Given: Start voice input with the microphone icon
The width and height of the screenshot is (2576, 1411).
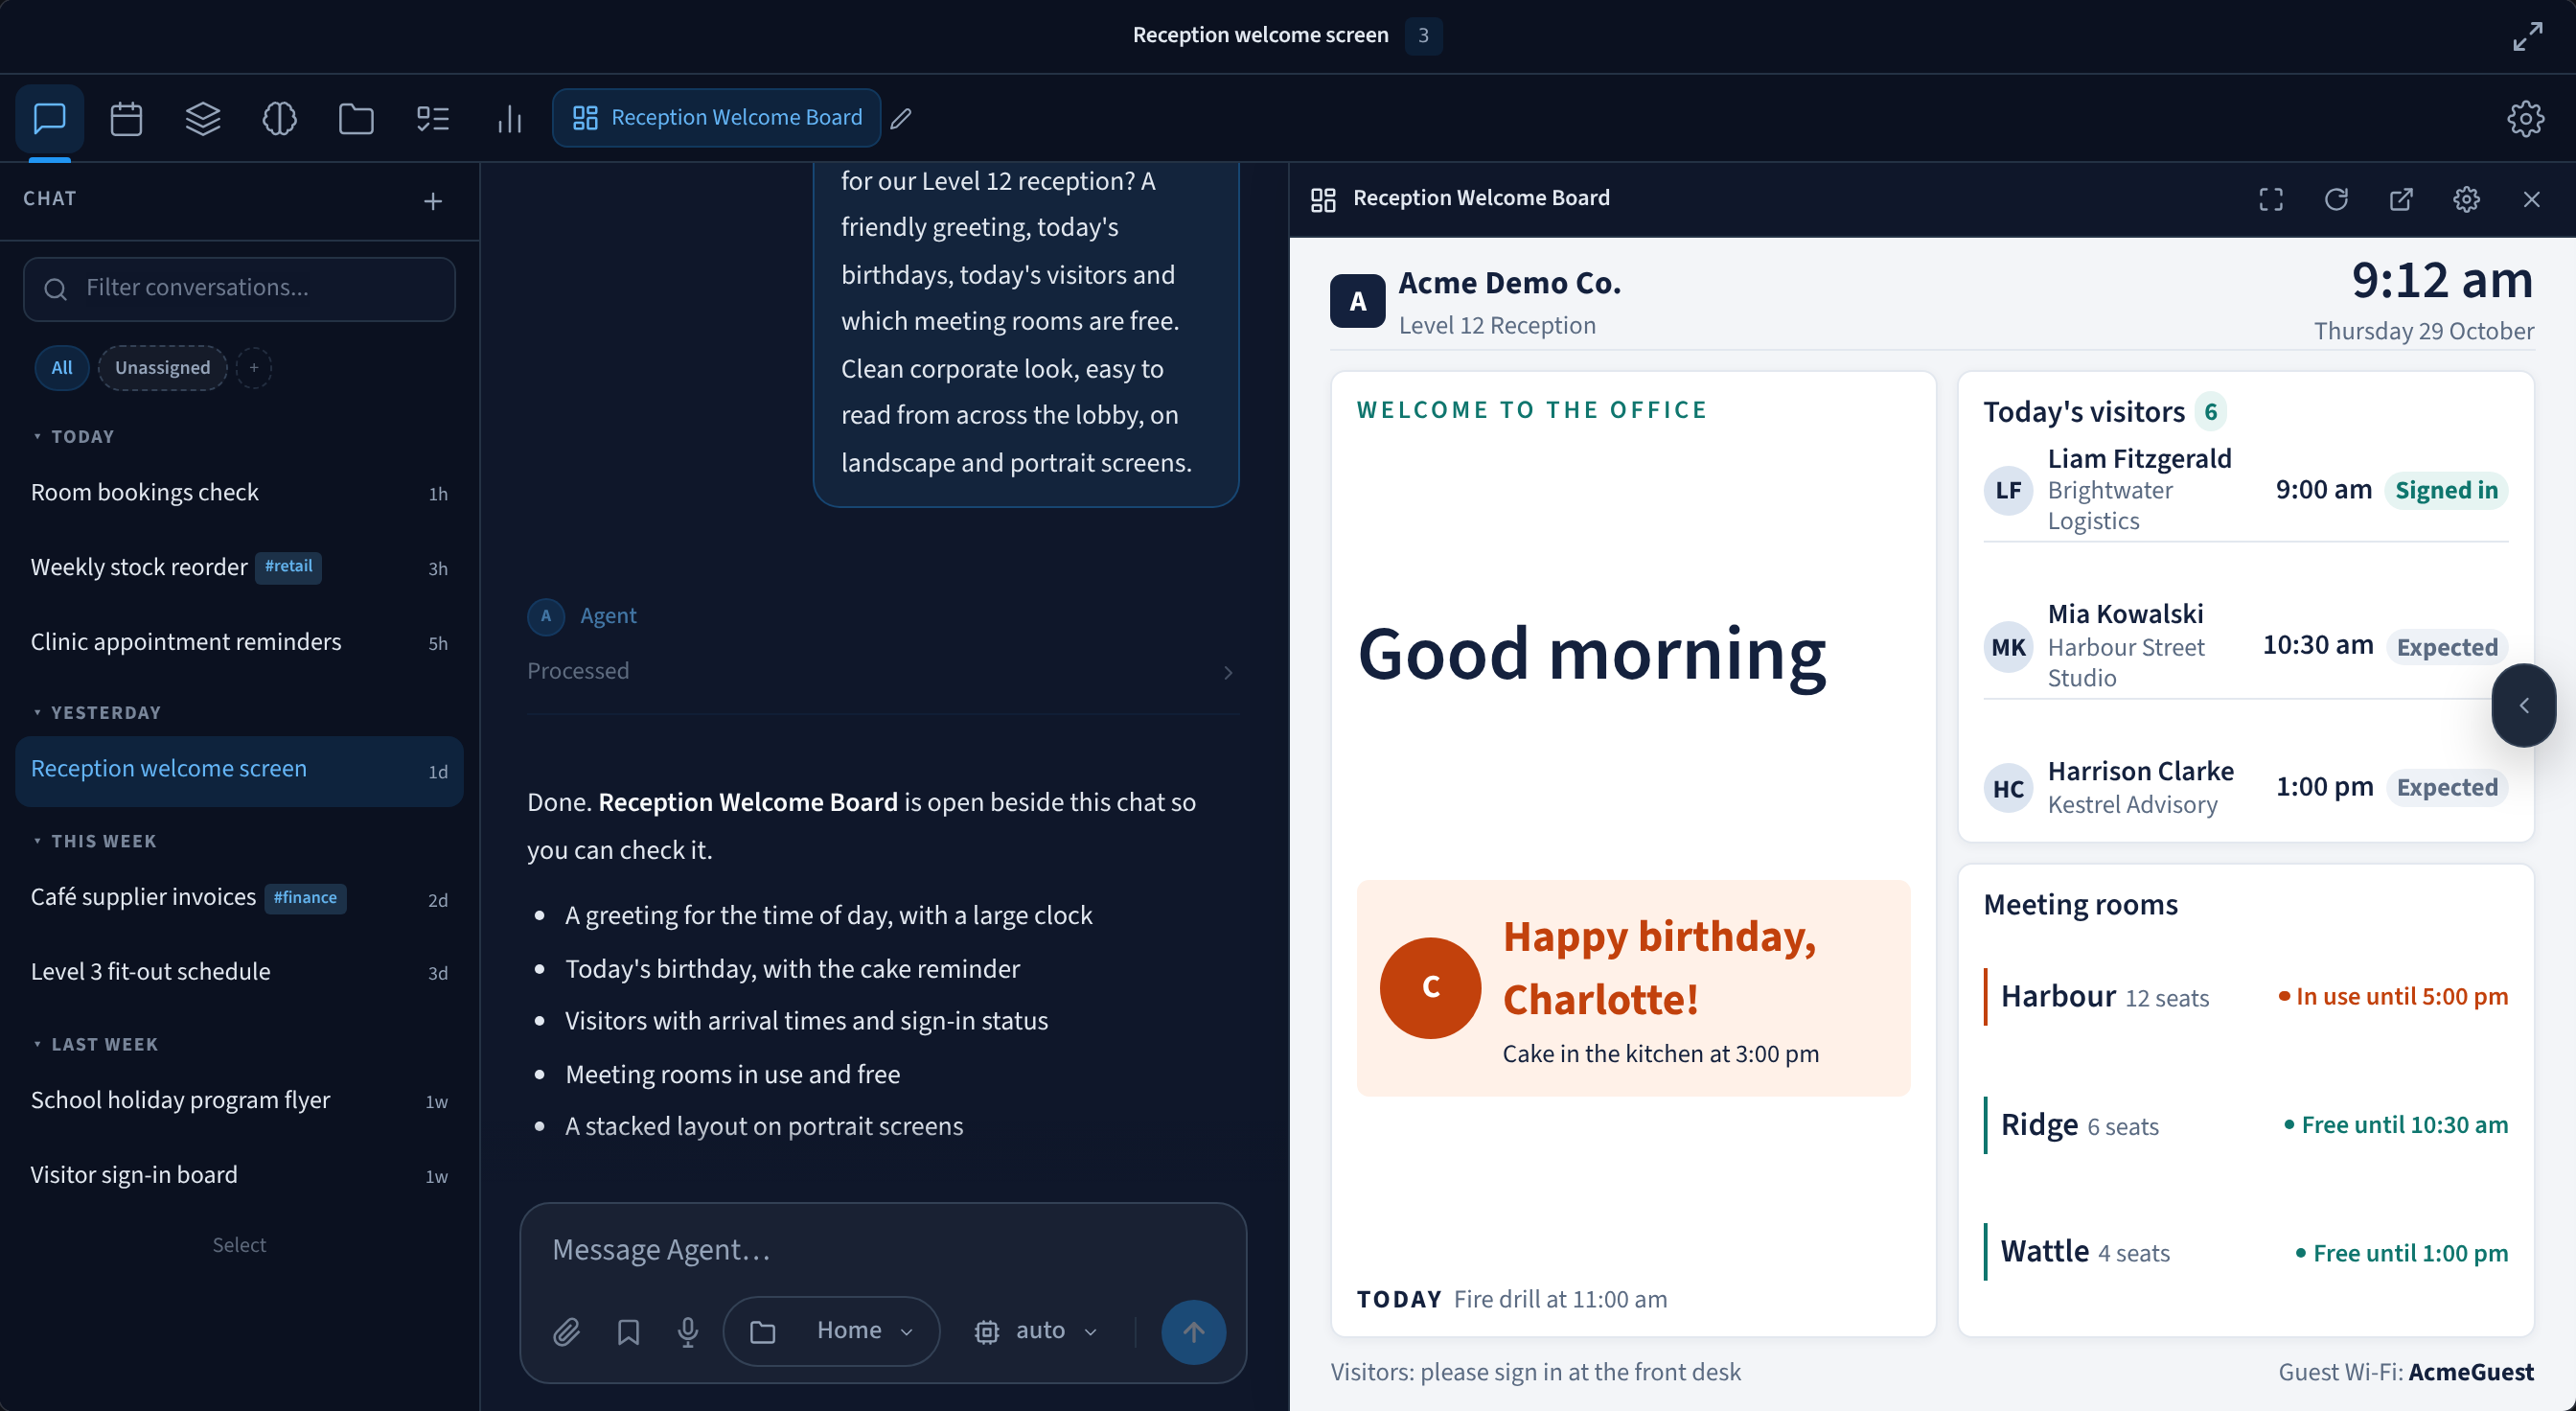Looking at the screenshot, I should (x=688, y=1331).
